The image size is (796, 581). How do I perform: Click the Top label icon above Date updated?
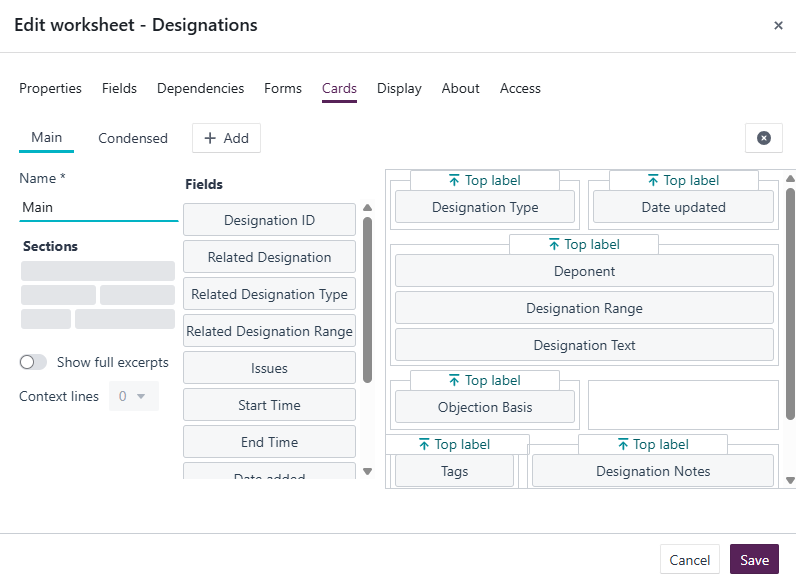(x=653, y=180)
